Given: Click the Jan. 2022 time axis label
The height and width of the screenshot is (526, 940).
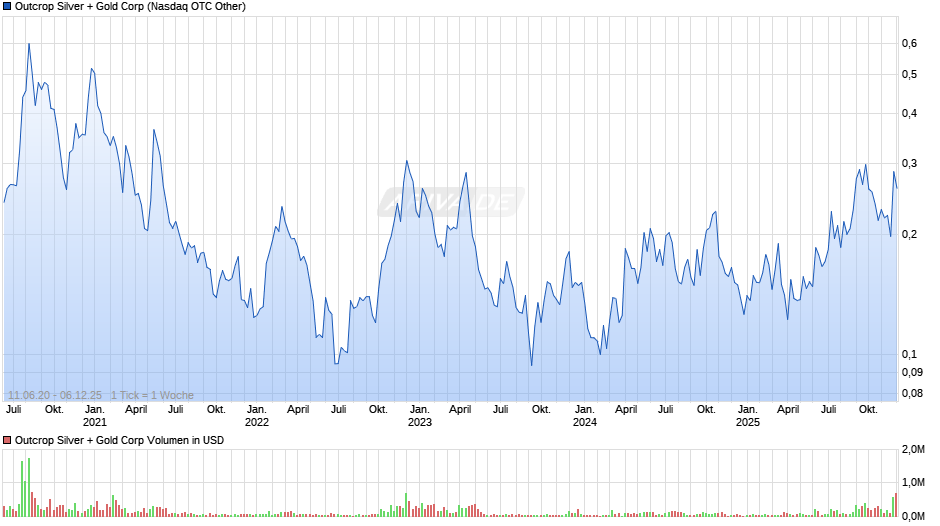Looking at the screenshot, I should pyautogui.click(x=257, y=416).
